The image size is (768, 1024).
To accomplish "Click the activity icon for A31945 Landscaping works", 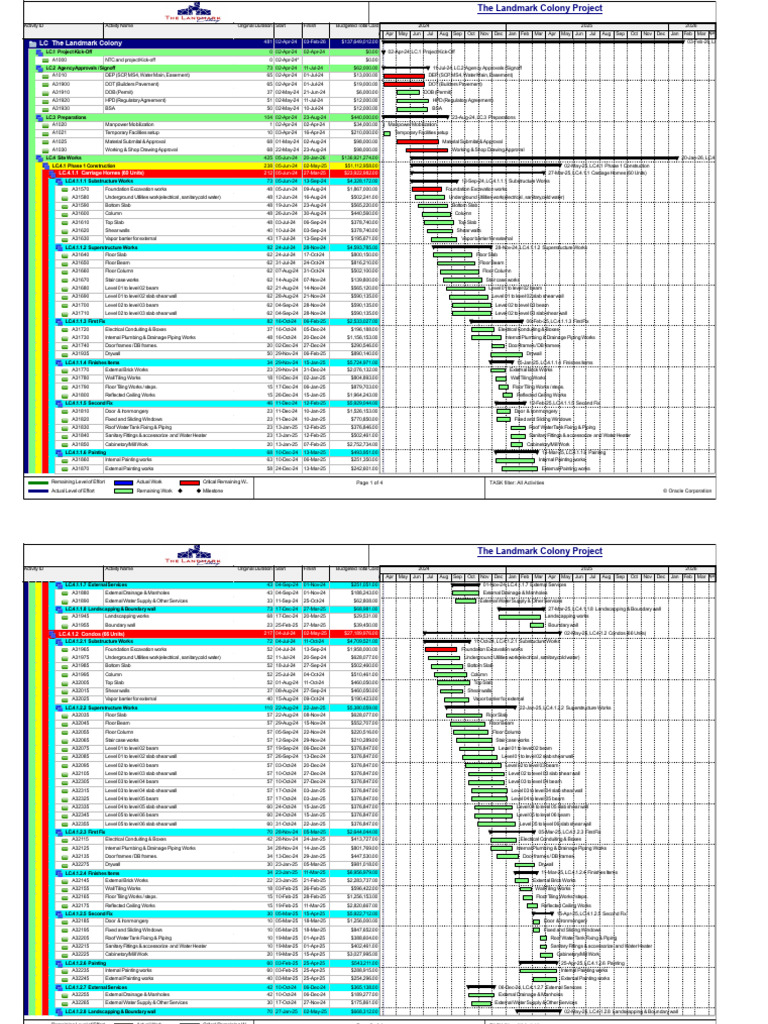I will point(65,616).
